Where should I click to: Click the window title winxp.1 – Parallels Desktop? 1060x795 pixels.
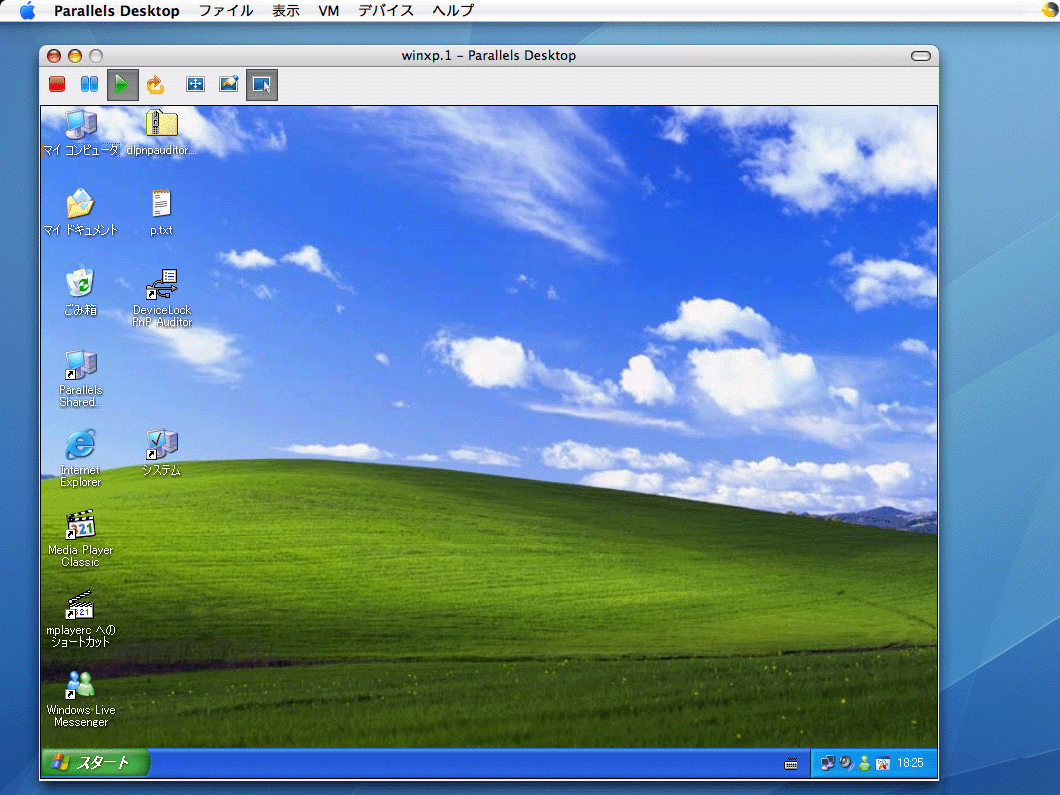(x=489, y=55)
